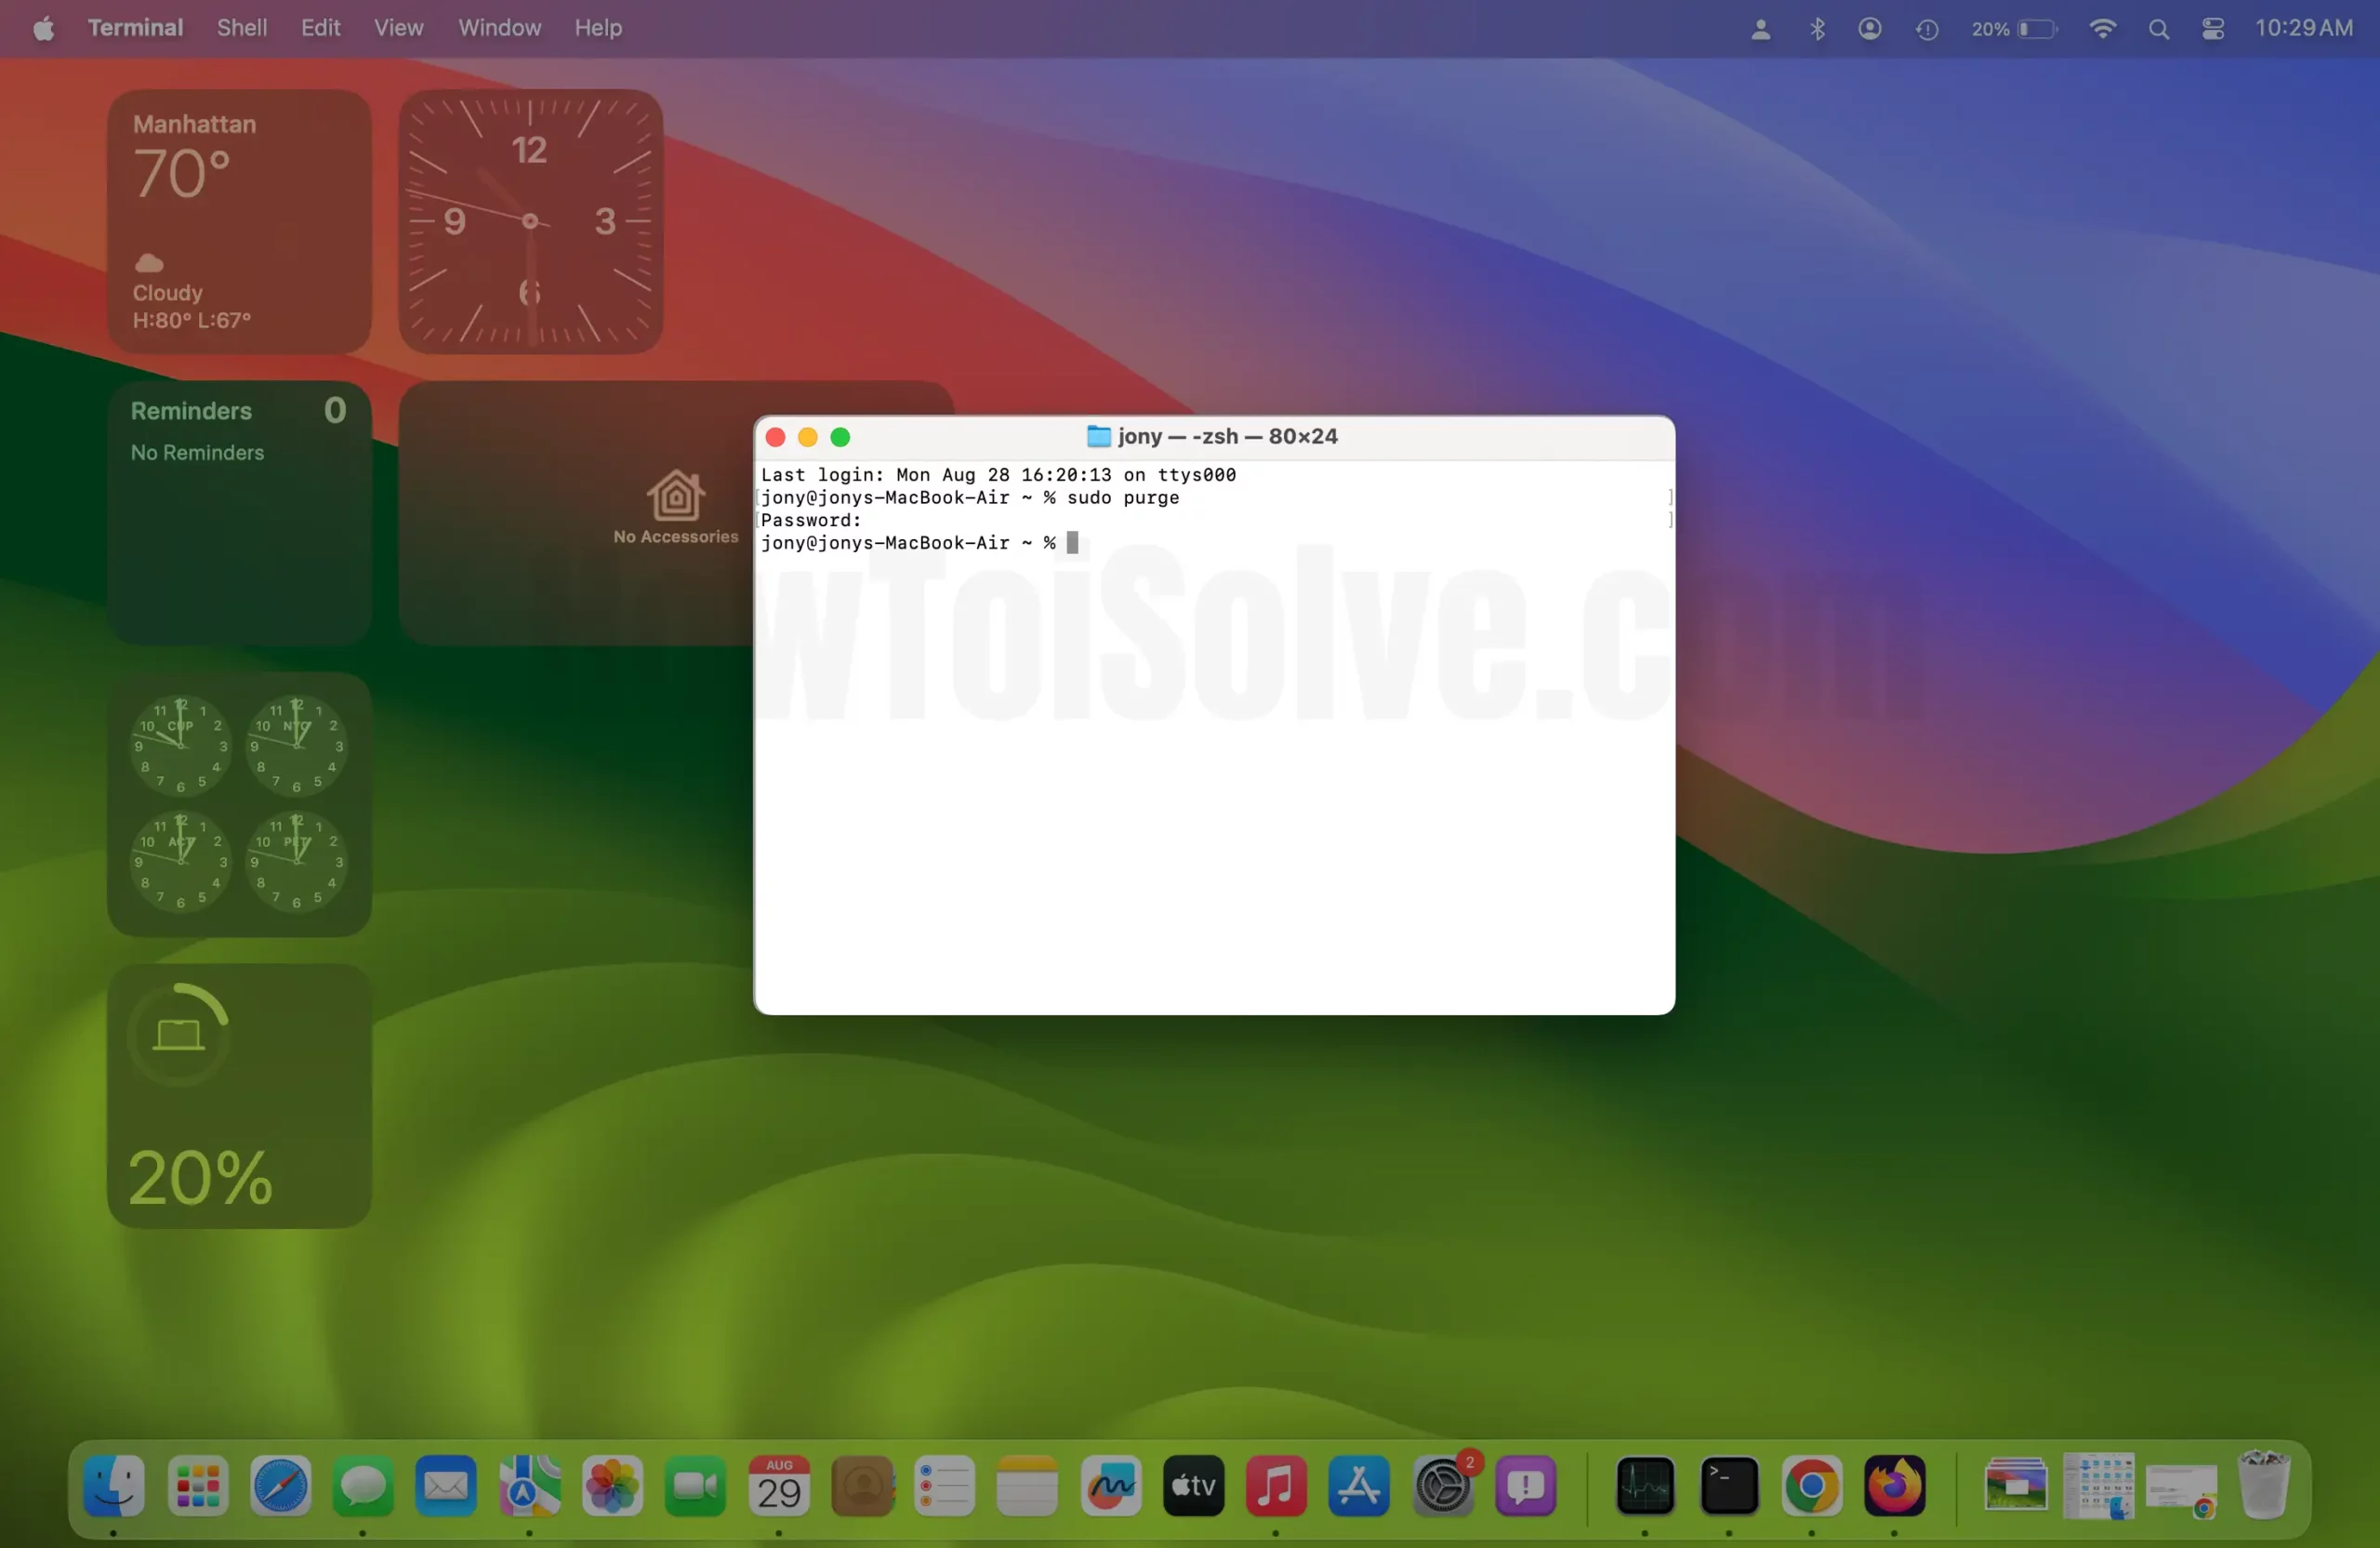The image size is (2380, 1548).
Task: Launch Firefox from the Dock
Action: pos(1894,1486)
